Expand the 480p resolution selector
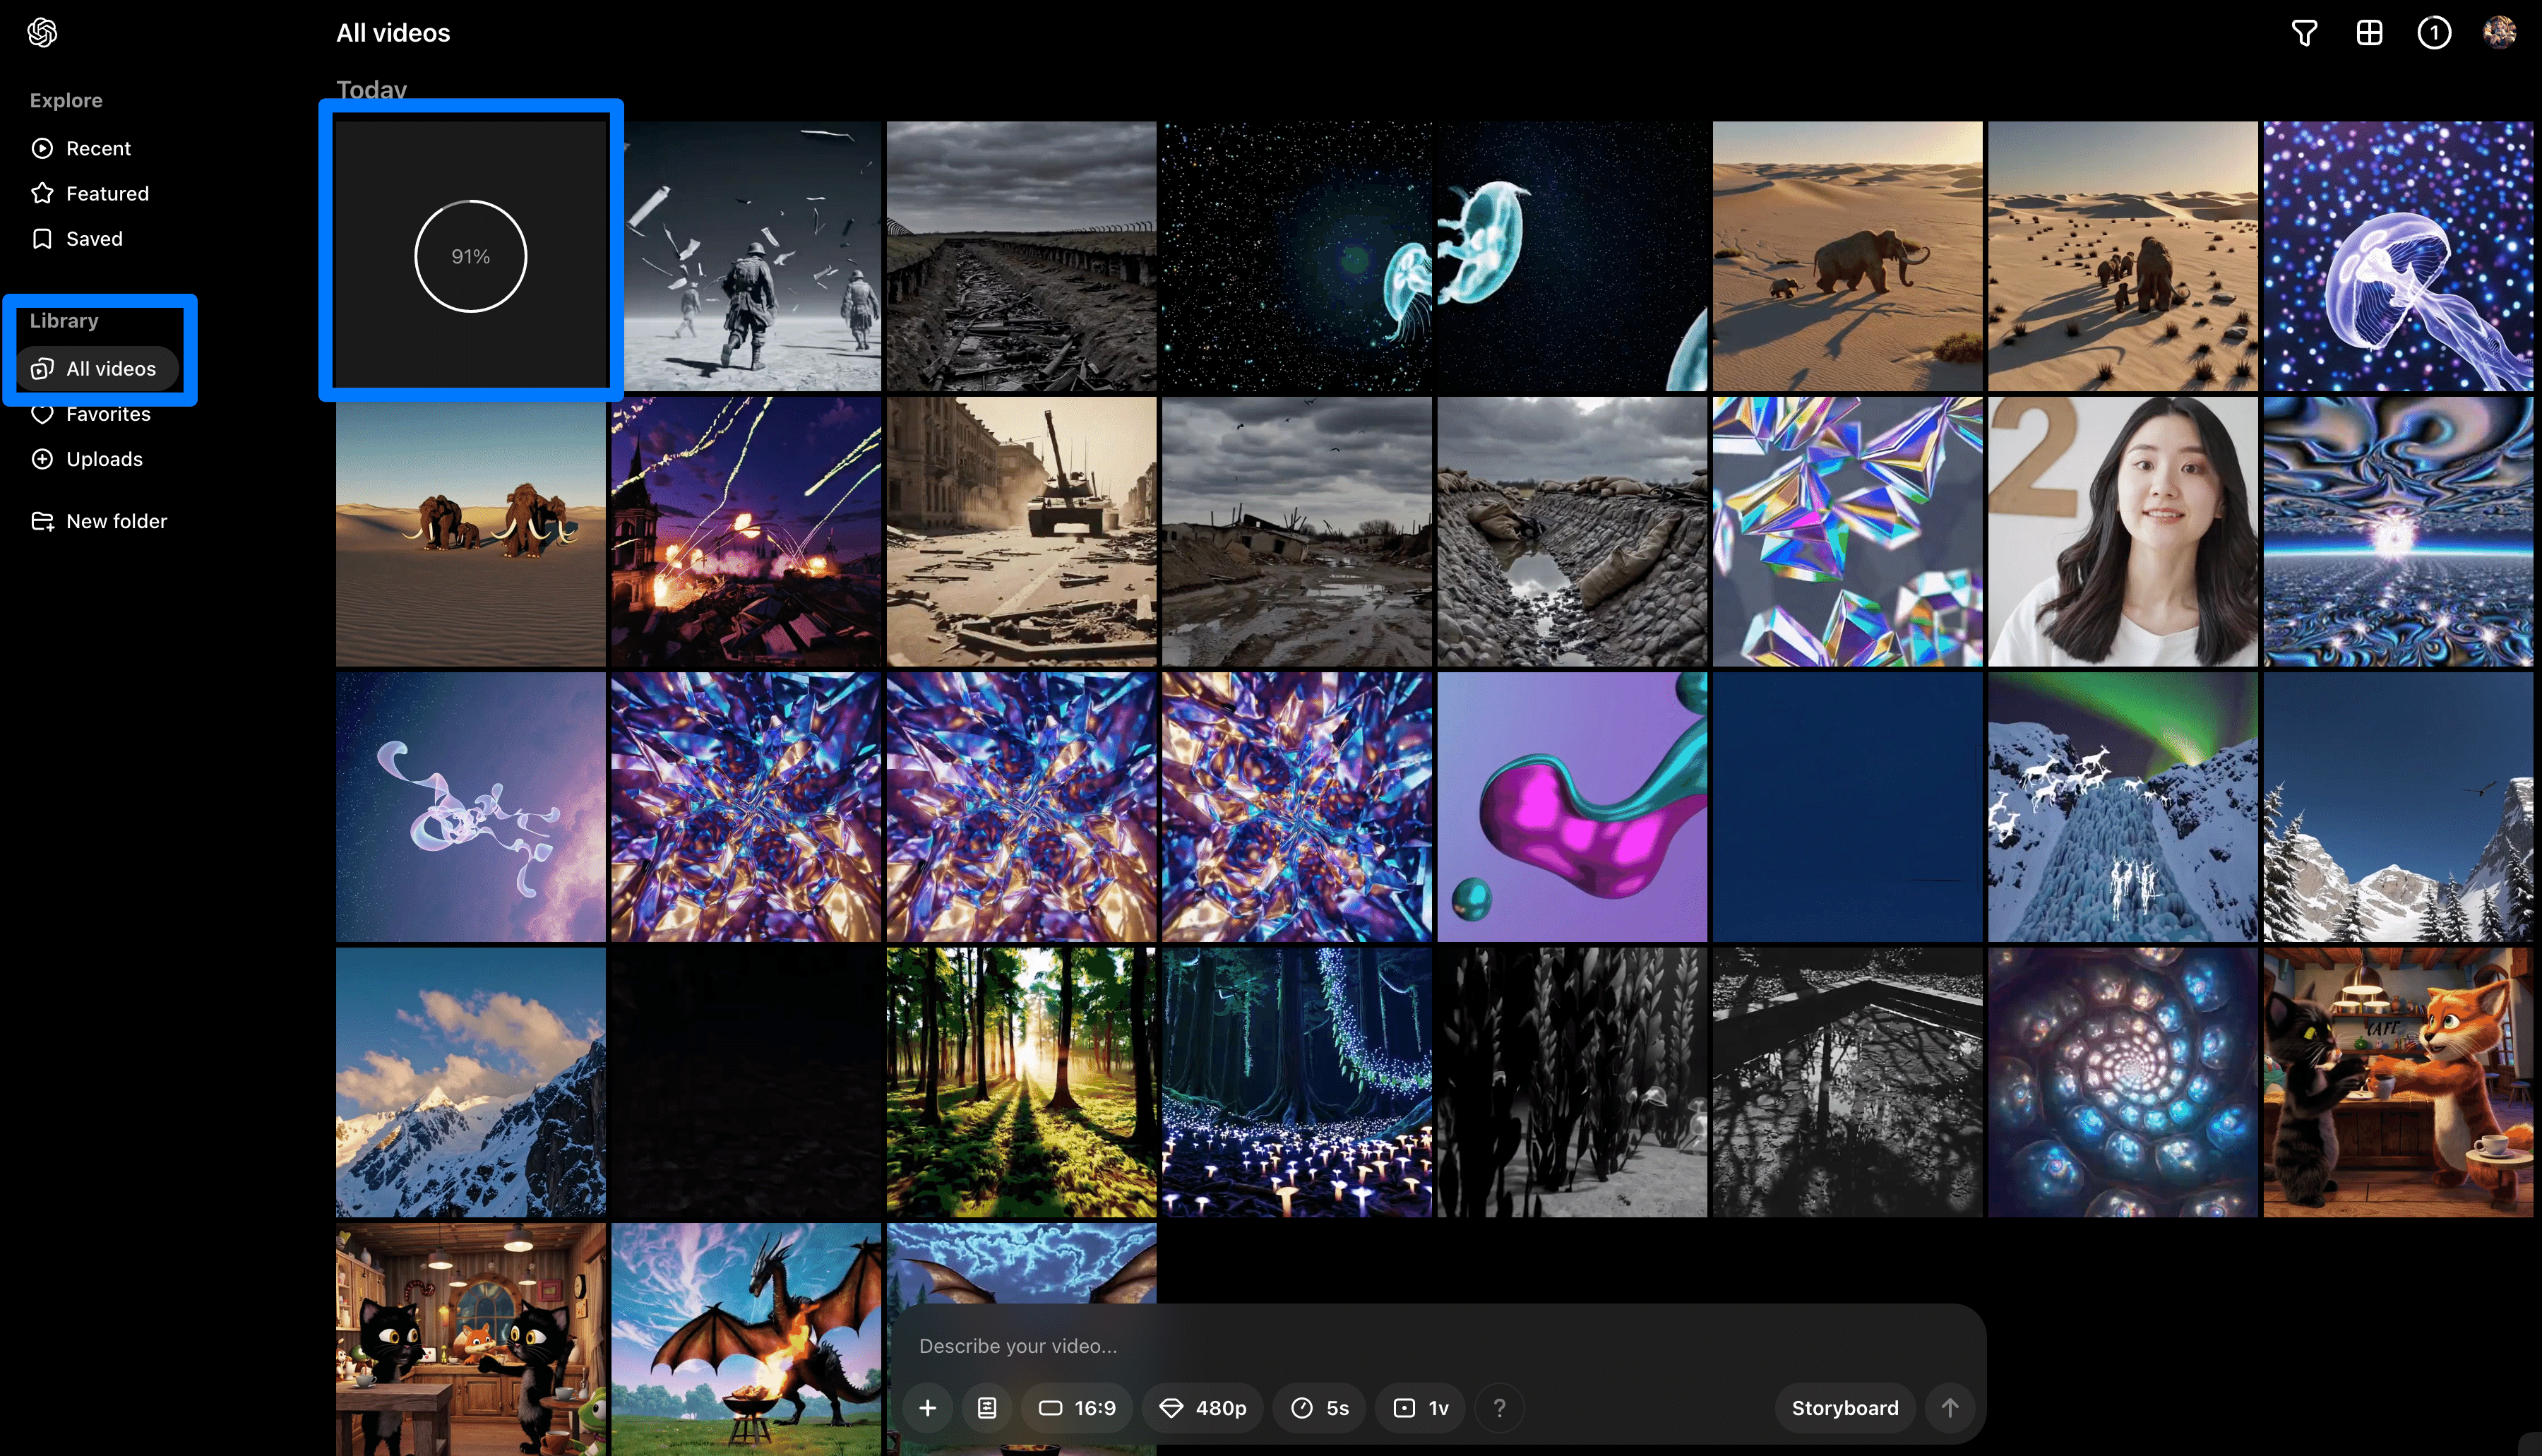 [x=1202, y=1408]
